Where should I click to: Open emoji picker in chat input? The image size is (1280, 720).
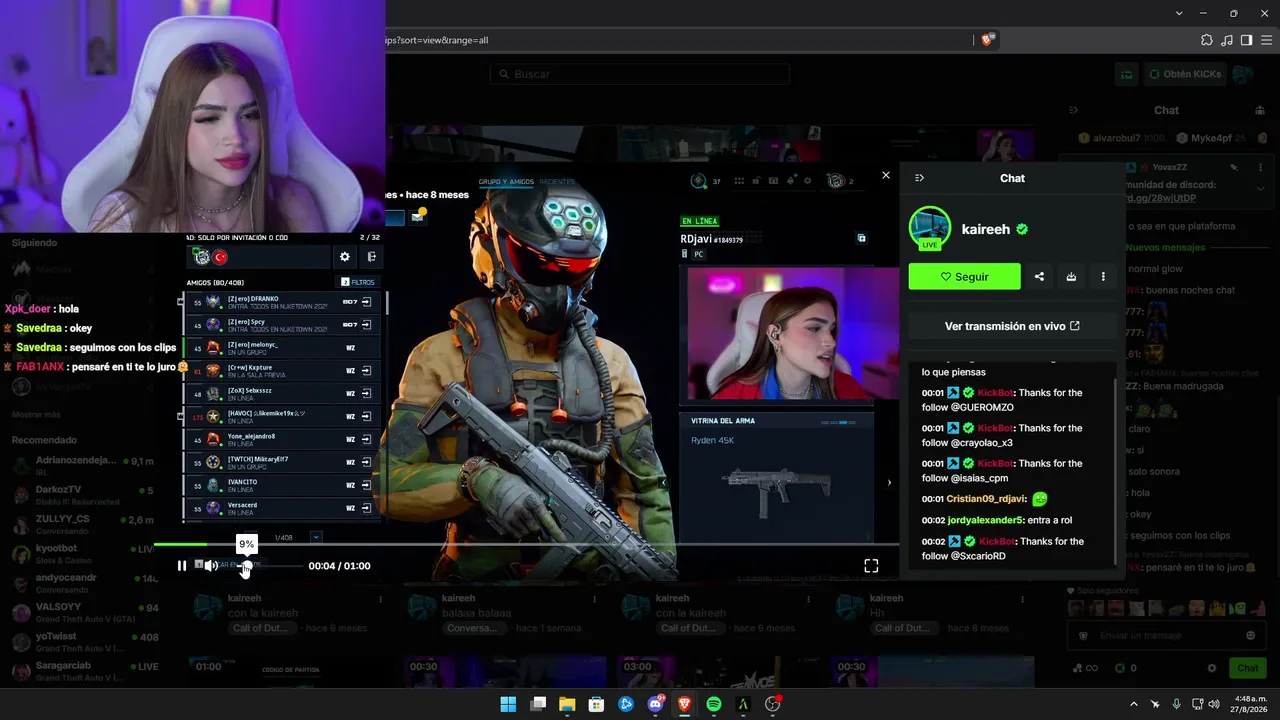coord(1250,636)
